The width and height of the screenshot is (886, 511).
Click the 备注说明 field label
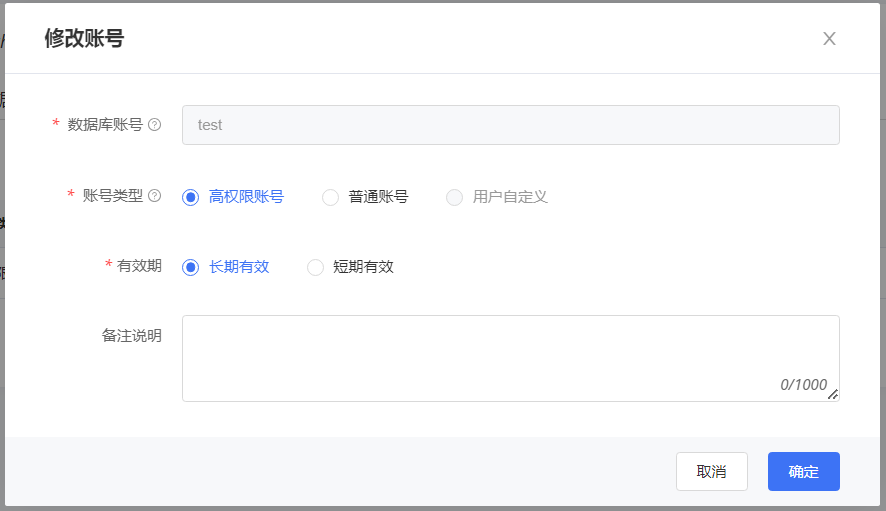coord(131,336)
